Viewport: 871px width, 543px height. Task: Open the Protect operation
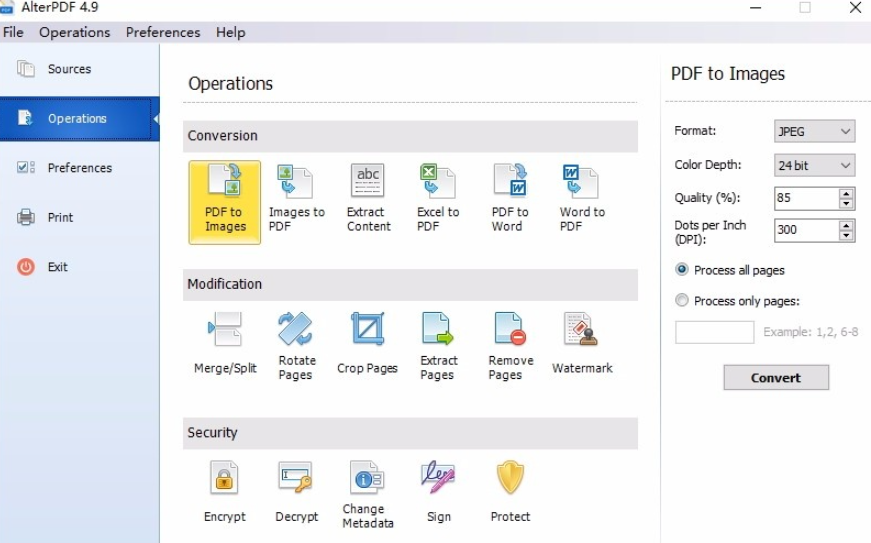pos(510,492)
